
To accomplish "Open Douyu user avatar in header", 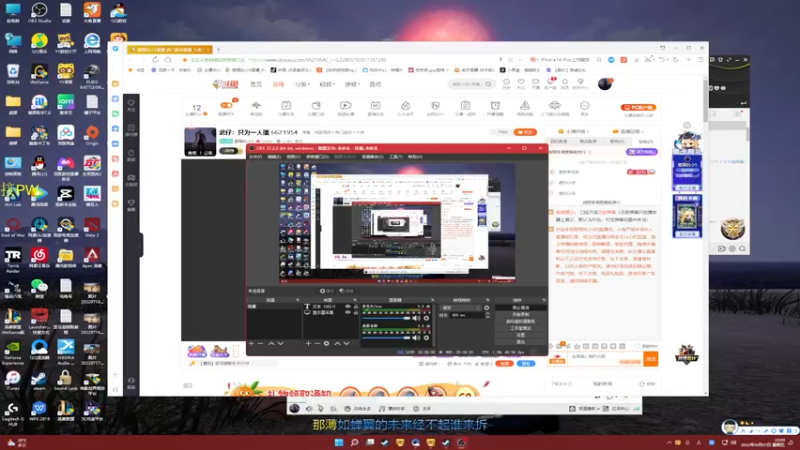I will pyautogui.click(x=605, y=84).
